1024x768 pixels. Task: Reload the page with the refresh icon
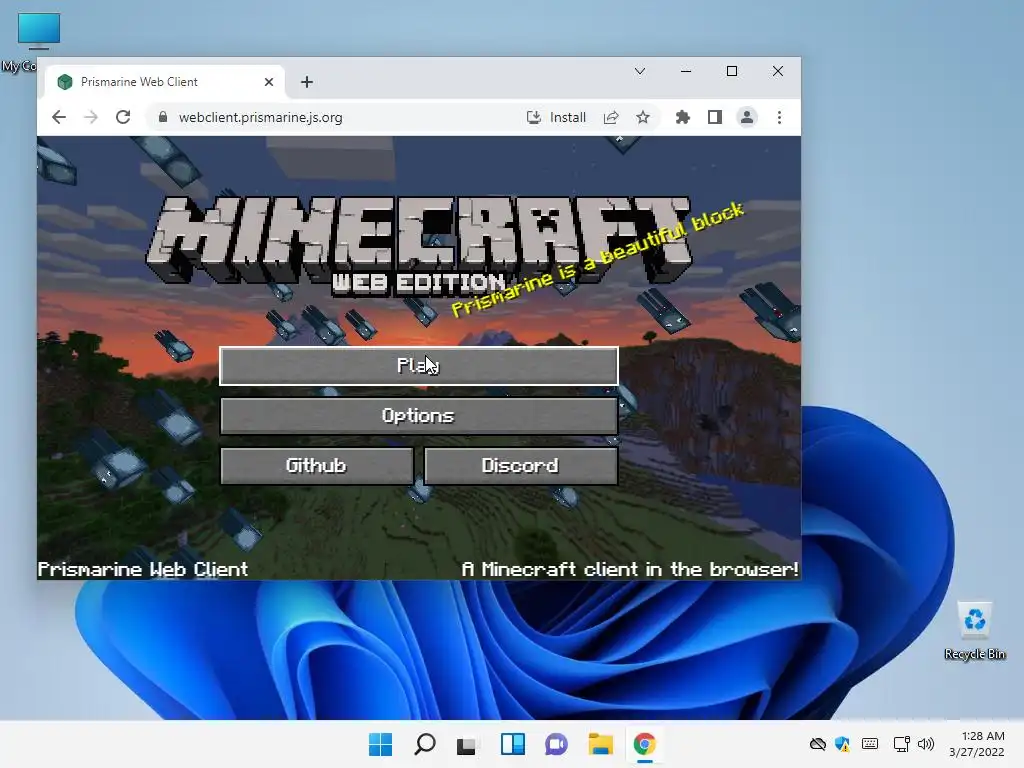(123, 118)
